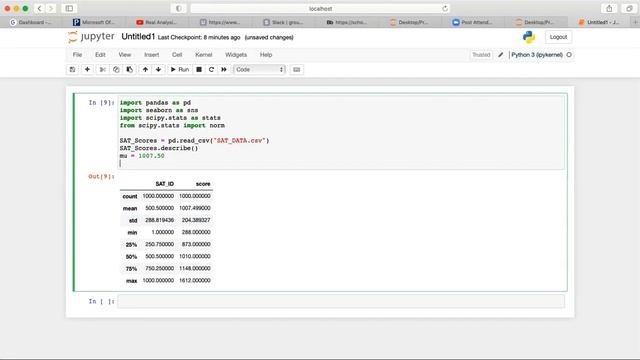Click the score column header
Viewport: 640px width, 360px height.
click(203, 184)
